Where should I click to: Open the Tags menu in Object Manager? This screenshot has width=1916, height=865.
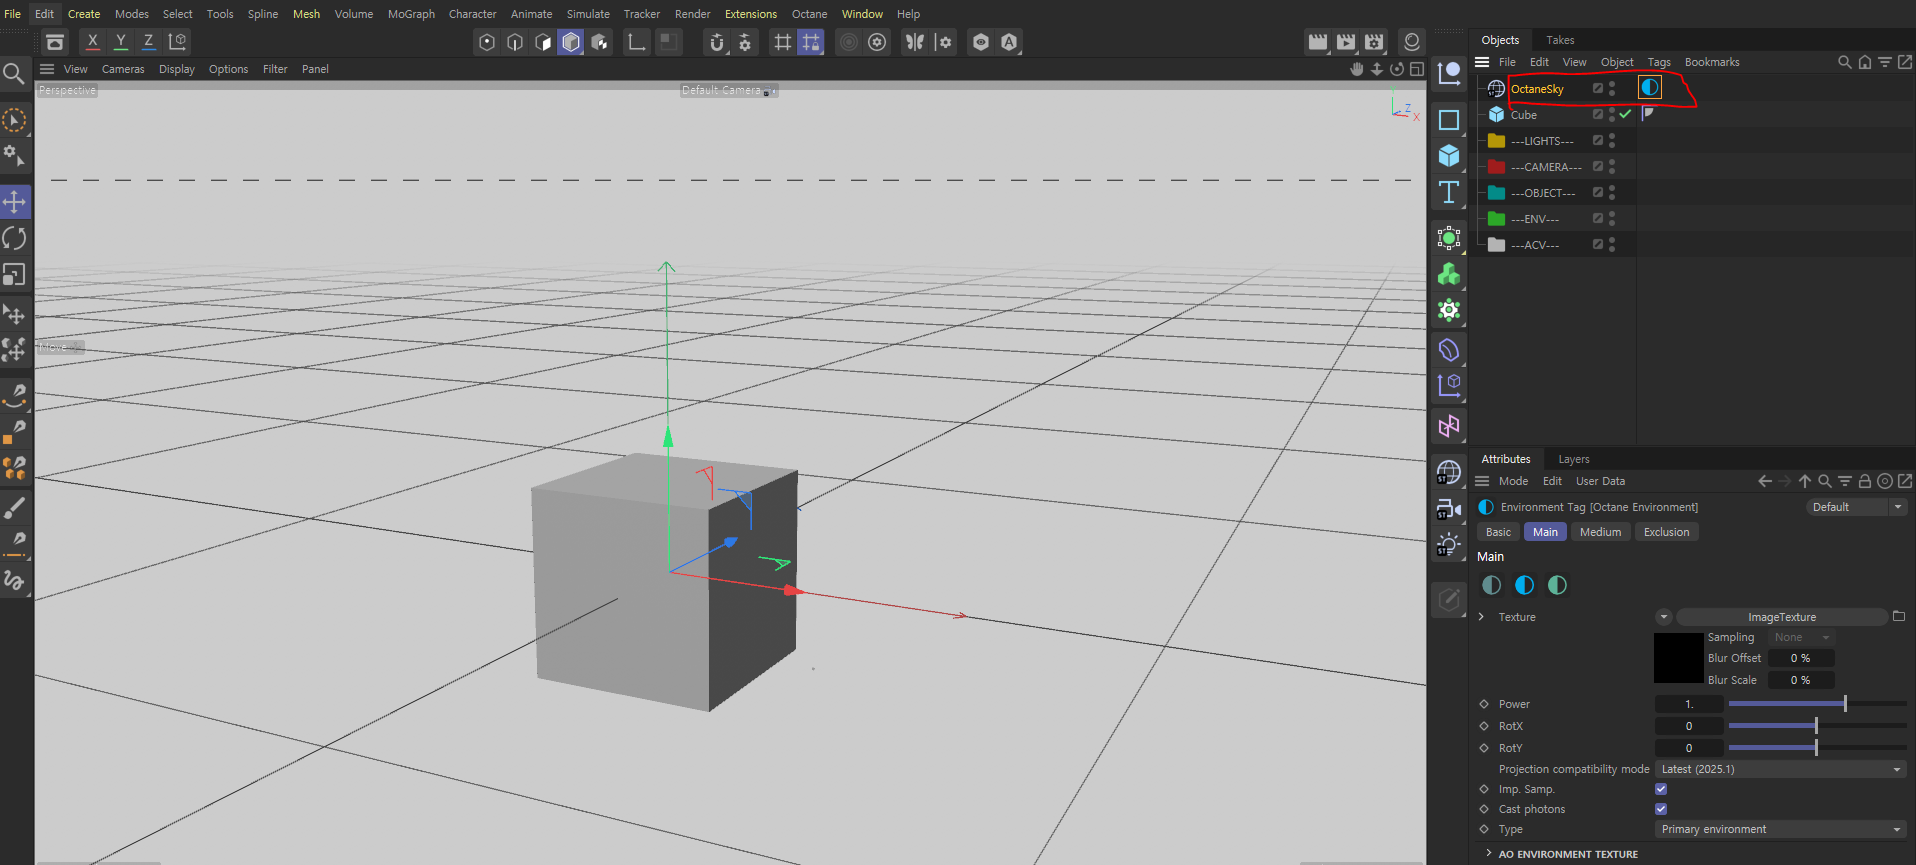pyautogui.click(x=1659, y=62)
